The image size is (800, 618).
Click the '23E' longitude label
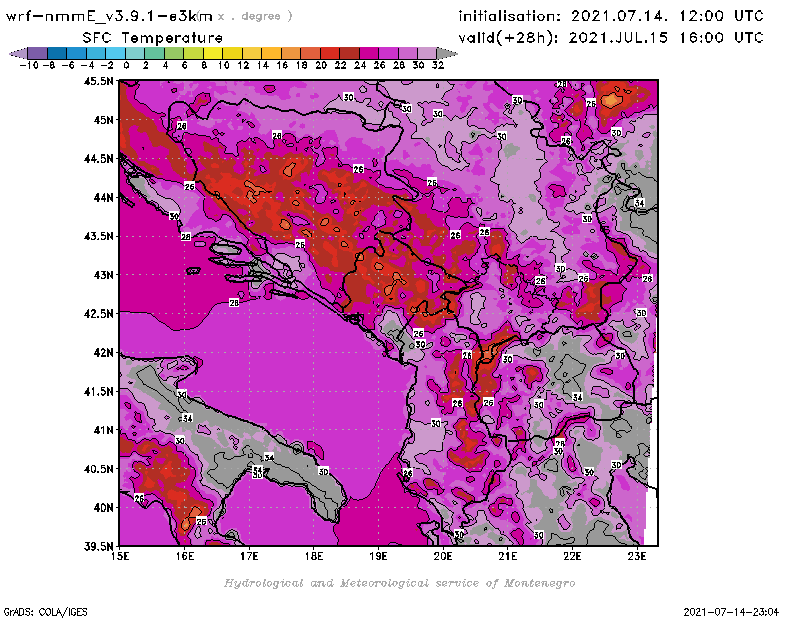[x=637, y=556]
